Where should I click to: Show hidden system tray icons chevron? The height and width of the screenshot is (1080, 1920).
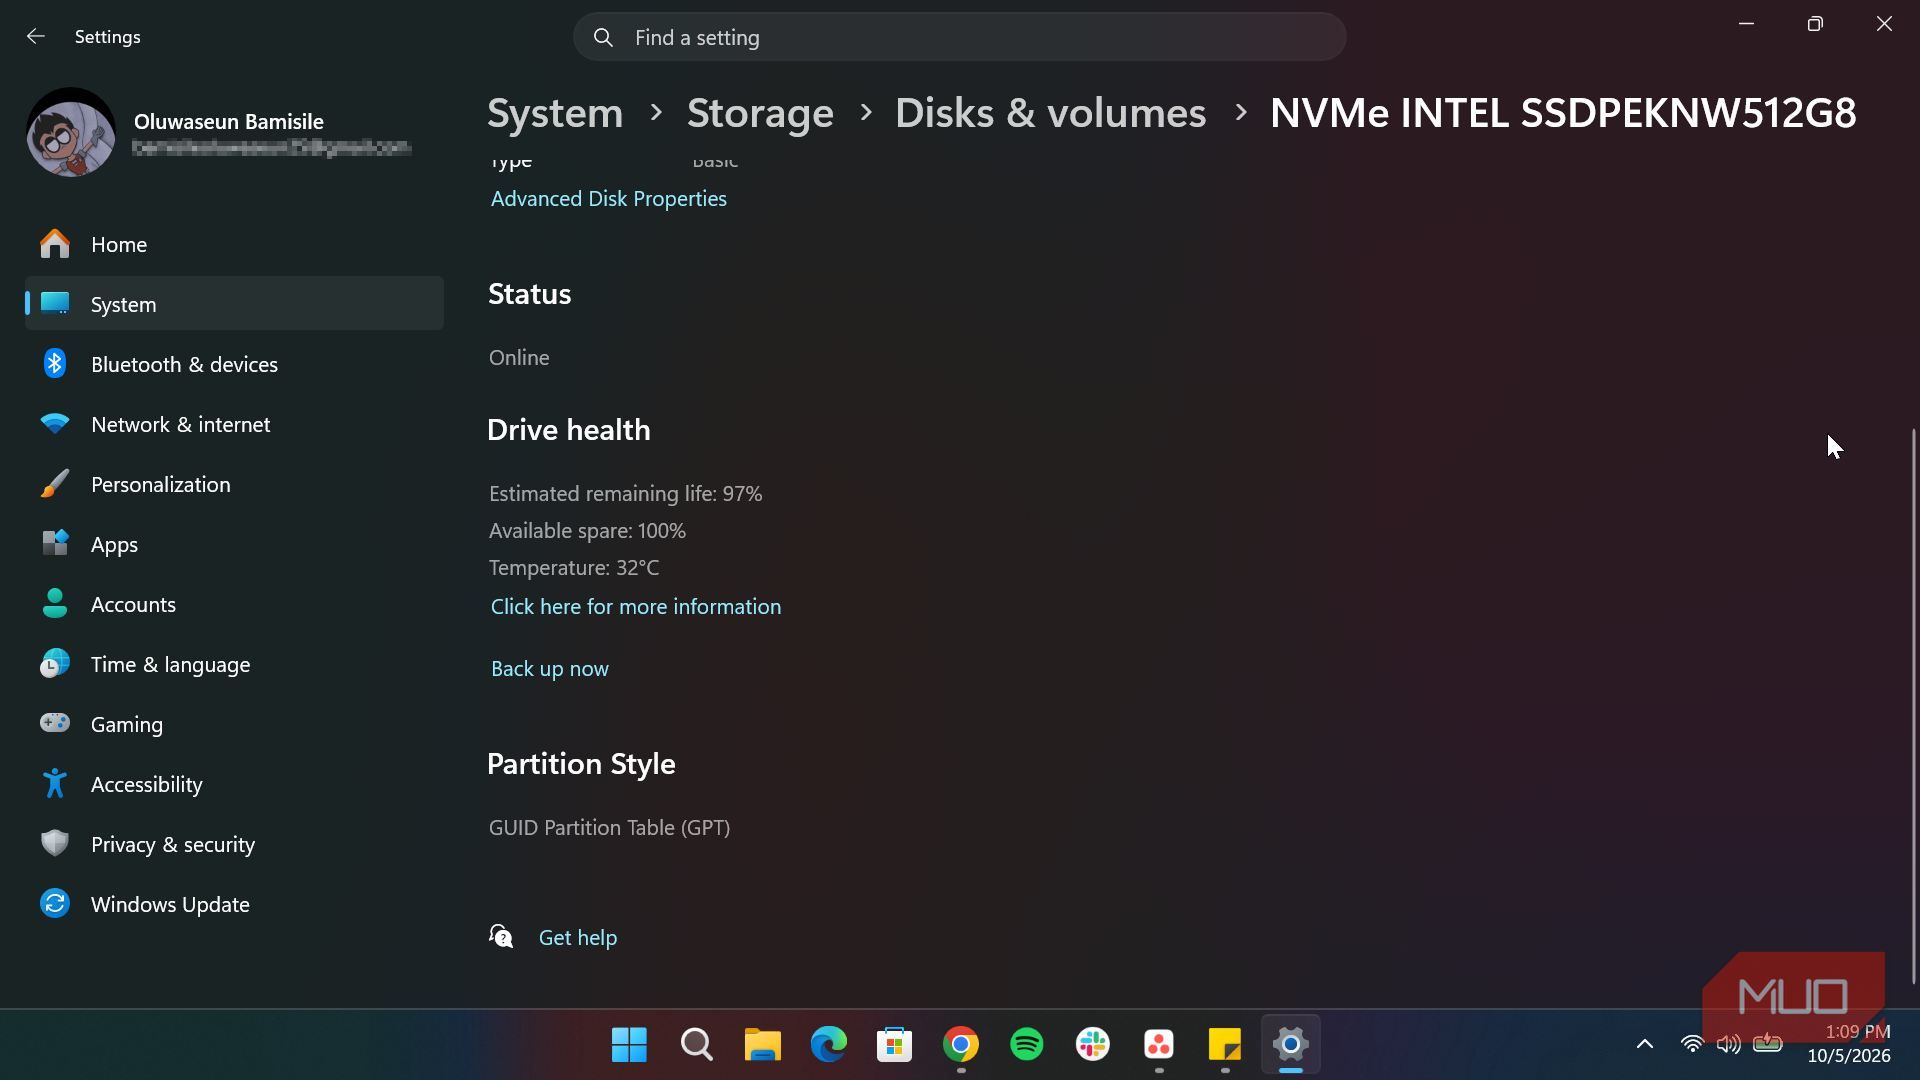(x=1645, y=1045)
